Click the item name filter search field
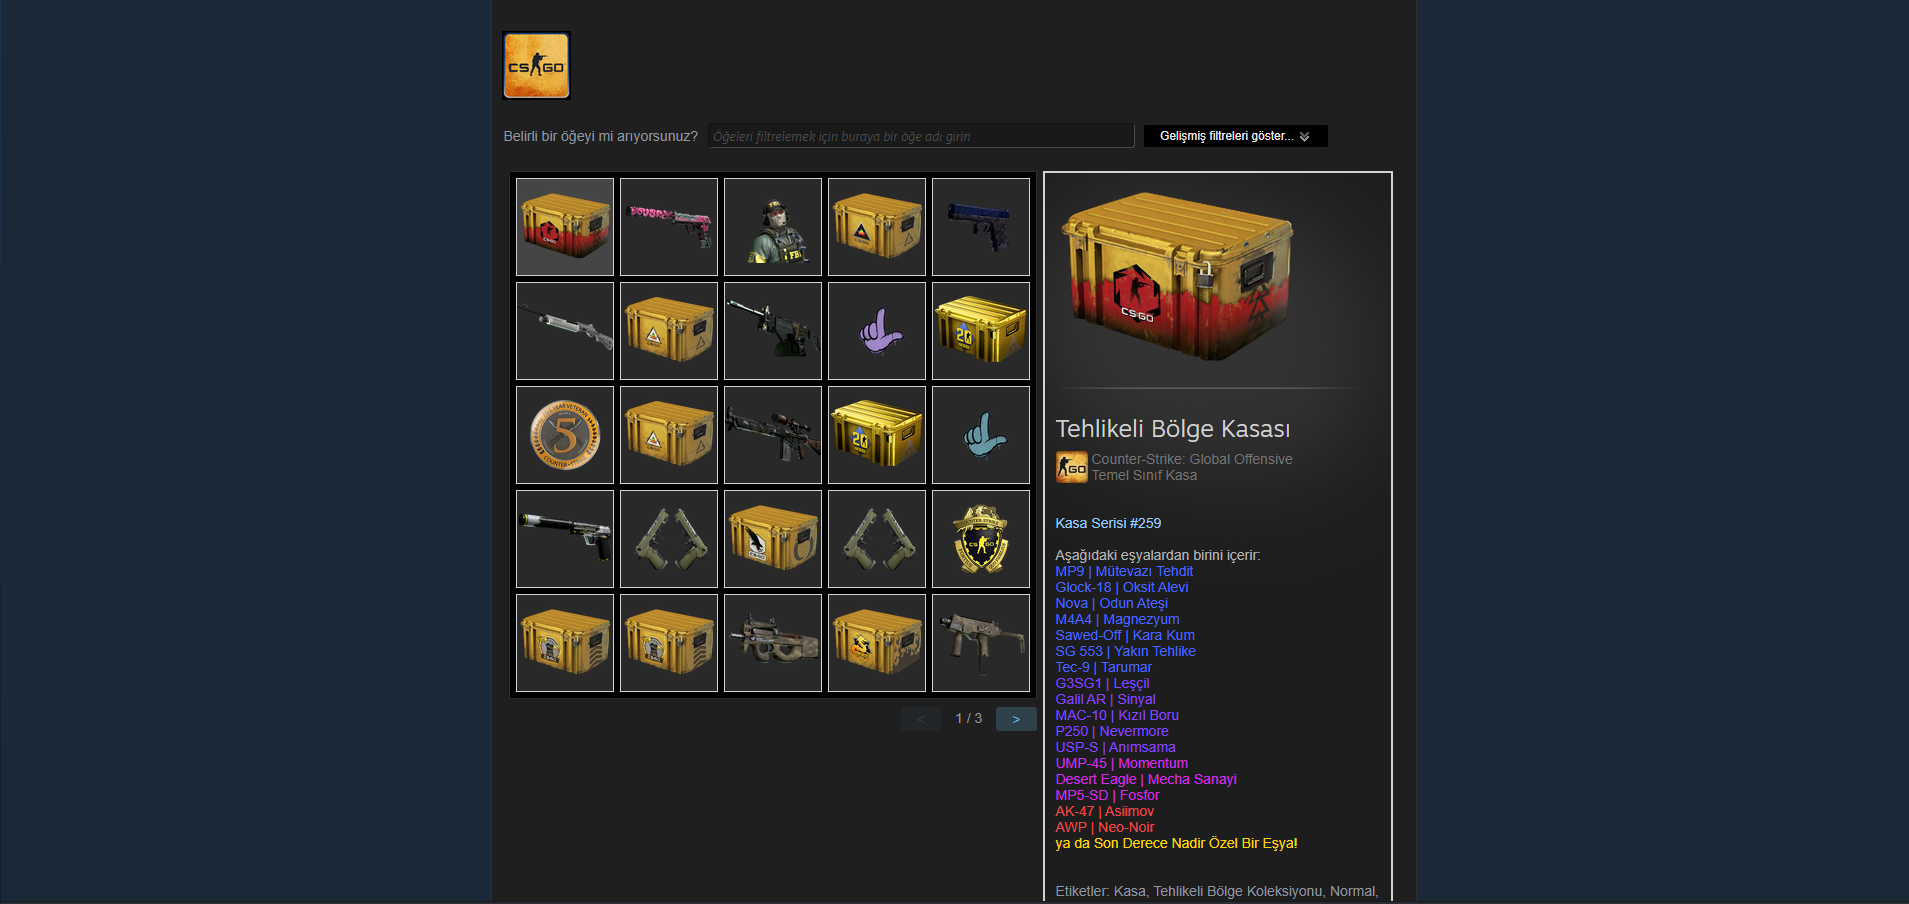Viewport: 1909px width, 904px height. click(921, 136)
